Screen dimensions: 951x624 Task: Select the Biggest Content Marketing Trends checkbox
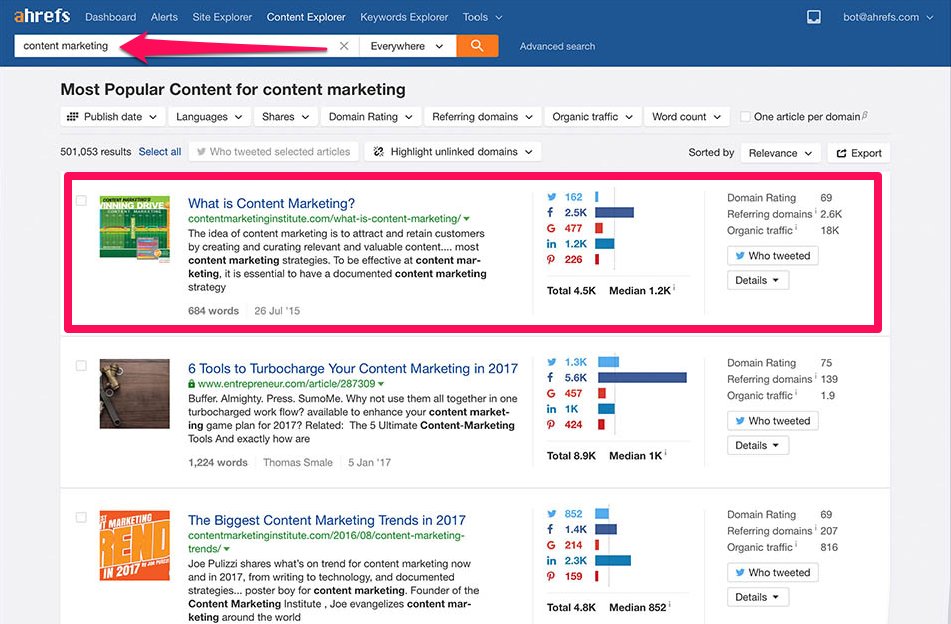click(81, 517)
